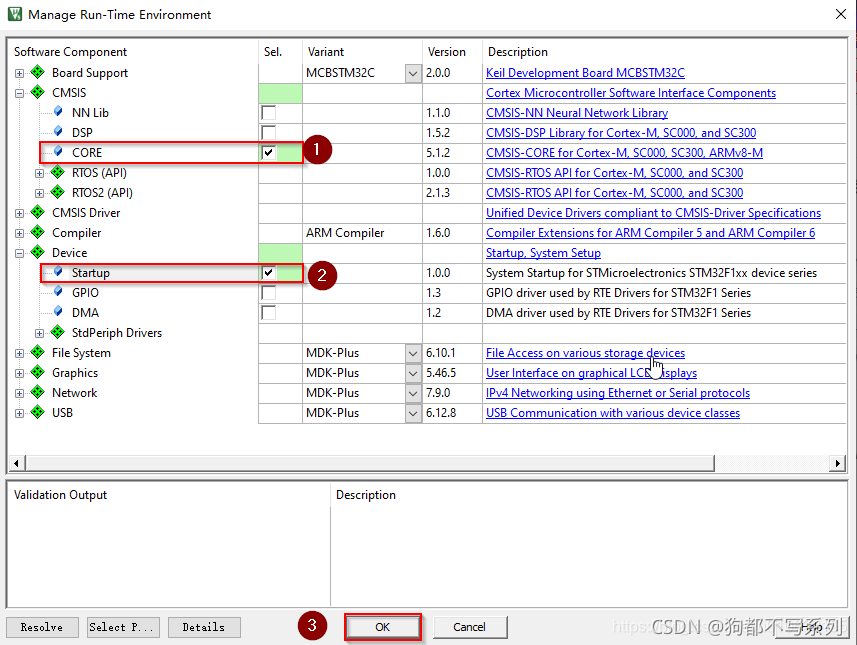This screenshot has height=645, width=857.
Task: Click the Select P... button
Action: pos(123,627)
